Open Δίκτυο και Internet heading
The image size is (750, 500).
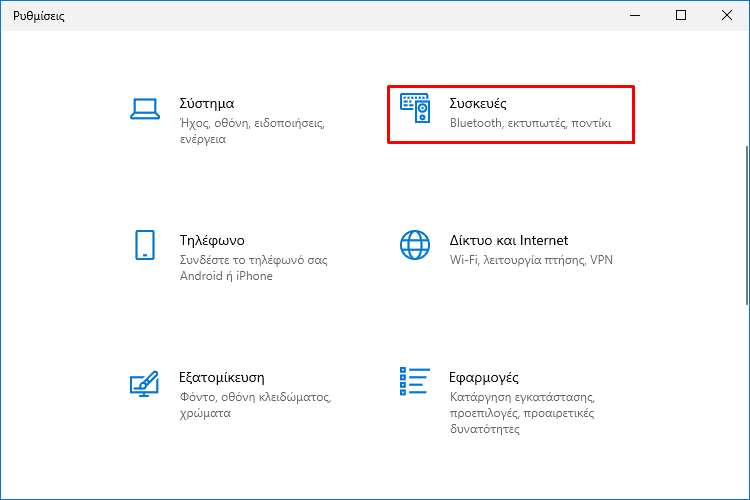(x=508, y=240)
